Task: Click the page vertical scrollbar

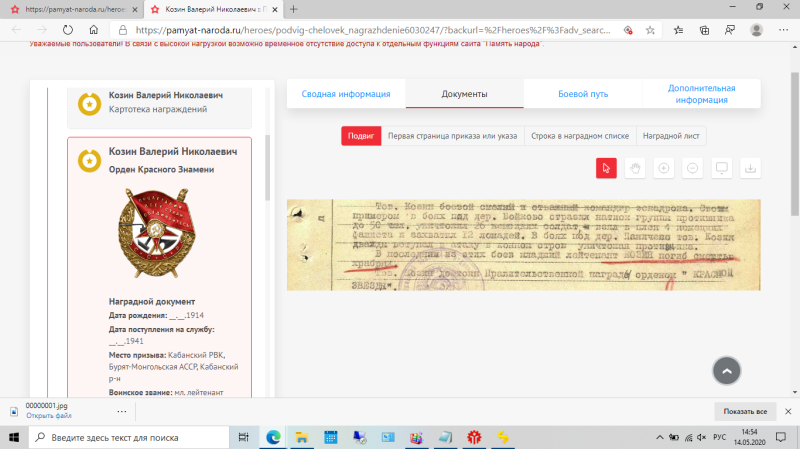Action: coord(795,143)
